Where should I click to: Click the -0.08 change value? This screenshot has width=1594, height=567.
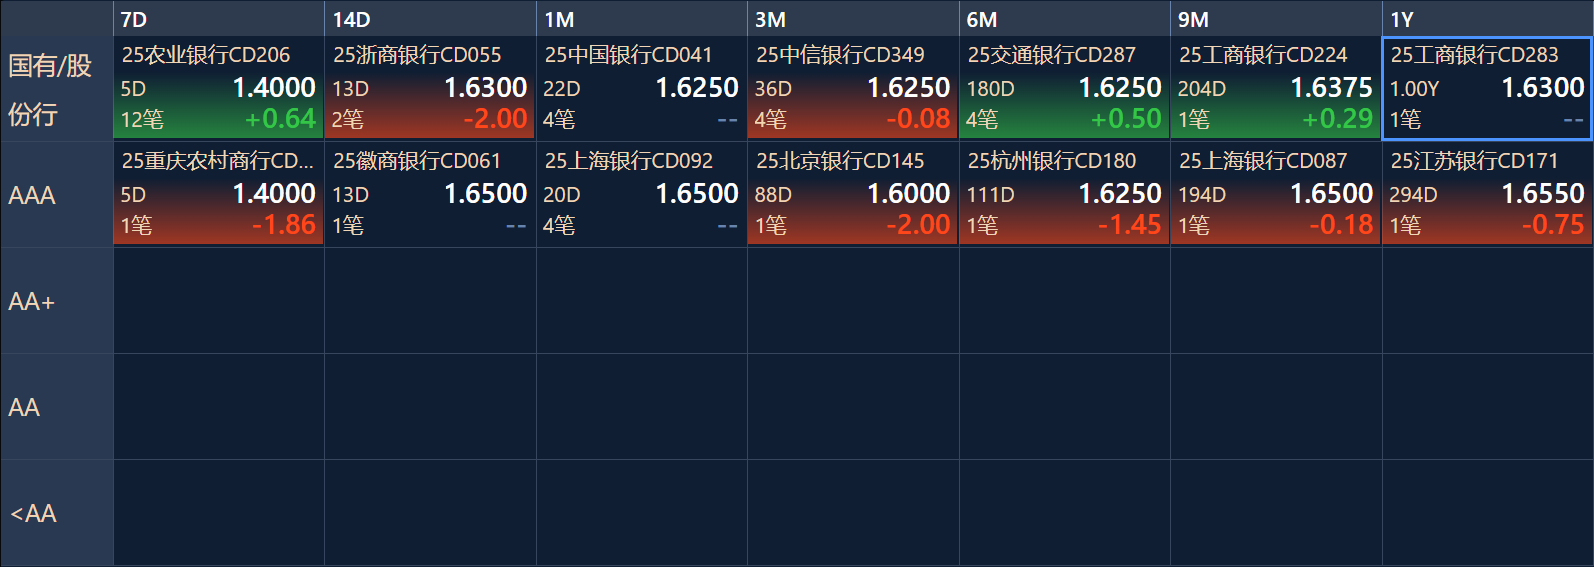(918, 119)
